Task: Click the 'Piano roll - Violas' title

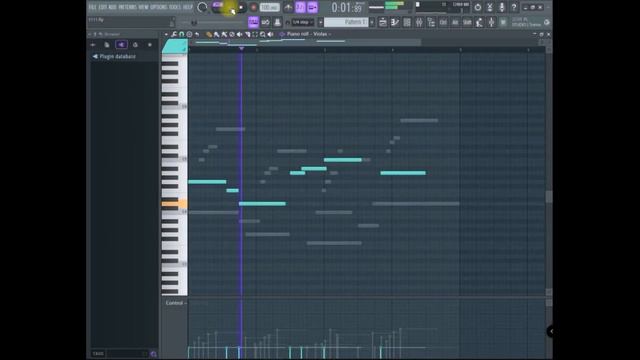Action: click(307, 34)
